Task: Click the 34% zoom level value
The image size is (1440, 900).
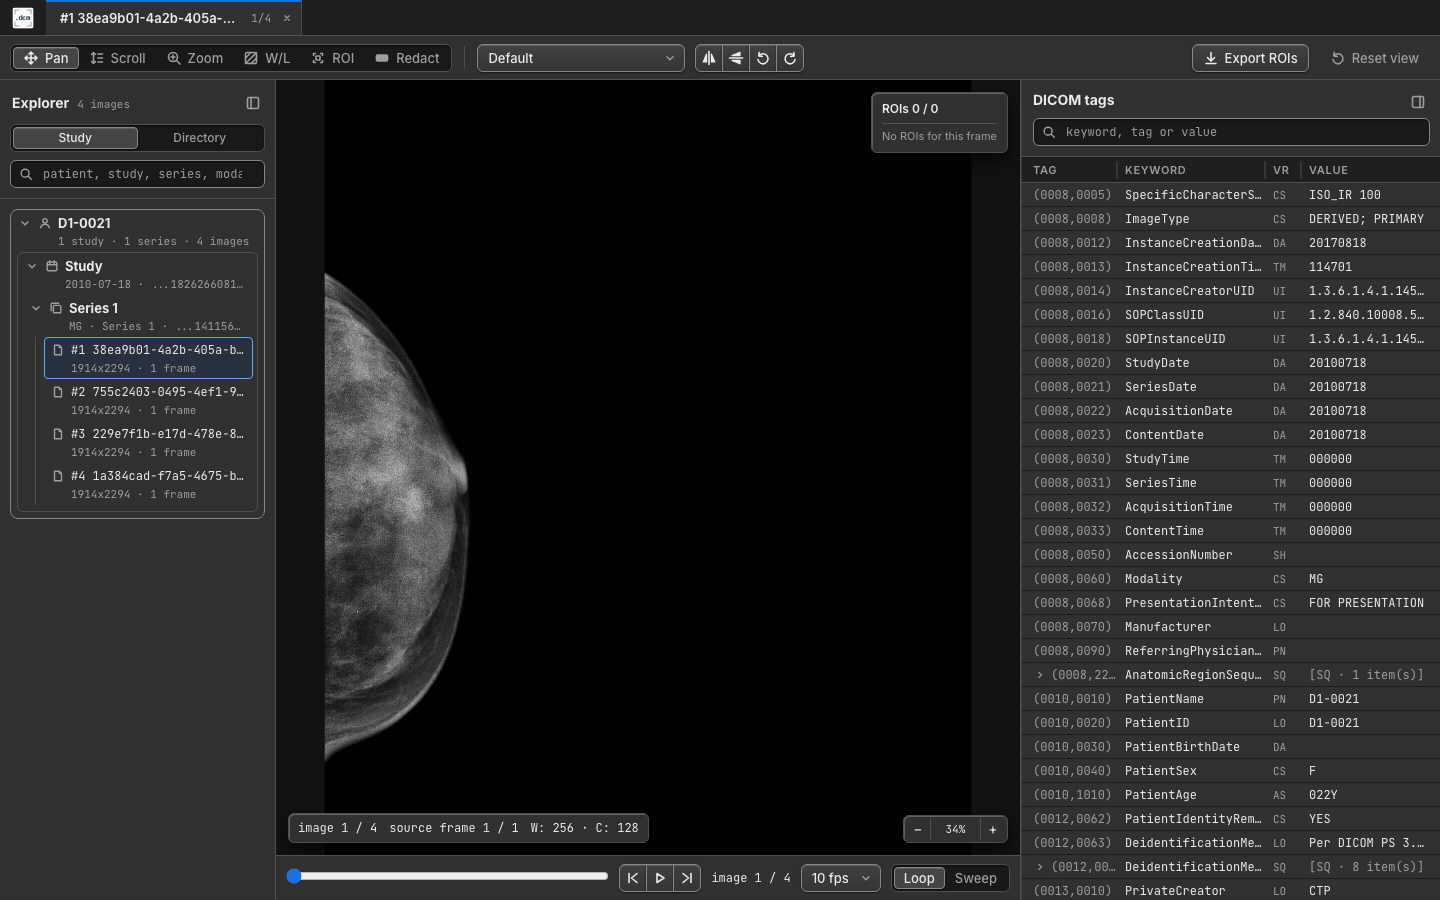Action: [955, 829]
